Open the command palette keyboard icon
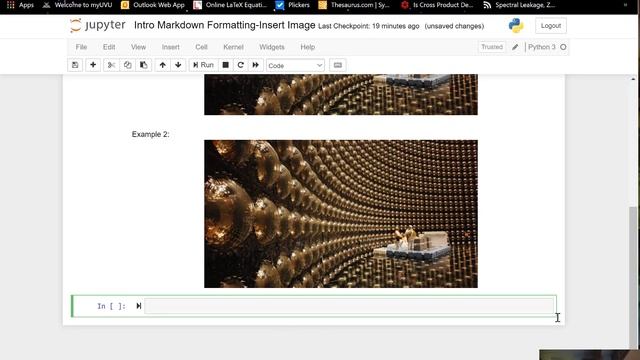640x360 pixels. [338, 65]
